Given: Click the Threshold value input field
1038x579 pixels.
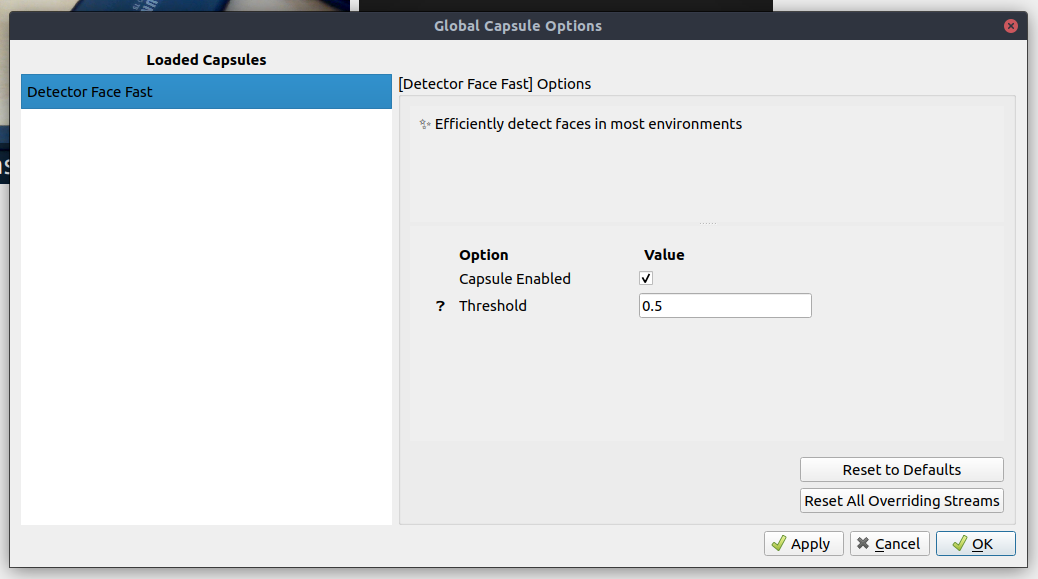Looking at the screenshot, I should 725,306.
